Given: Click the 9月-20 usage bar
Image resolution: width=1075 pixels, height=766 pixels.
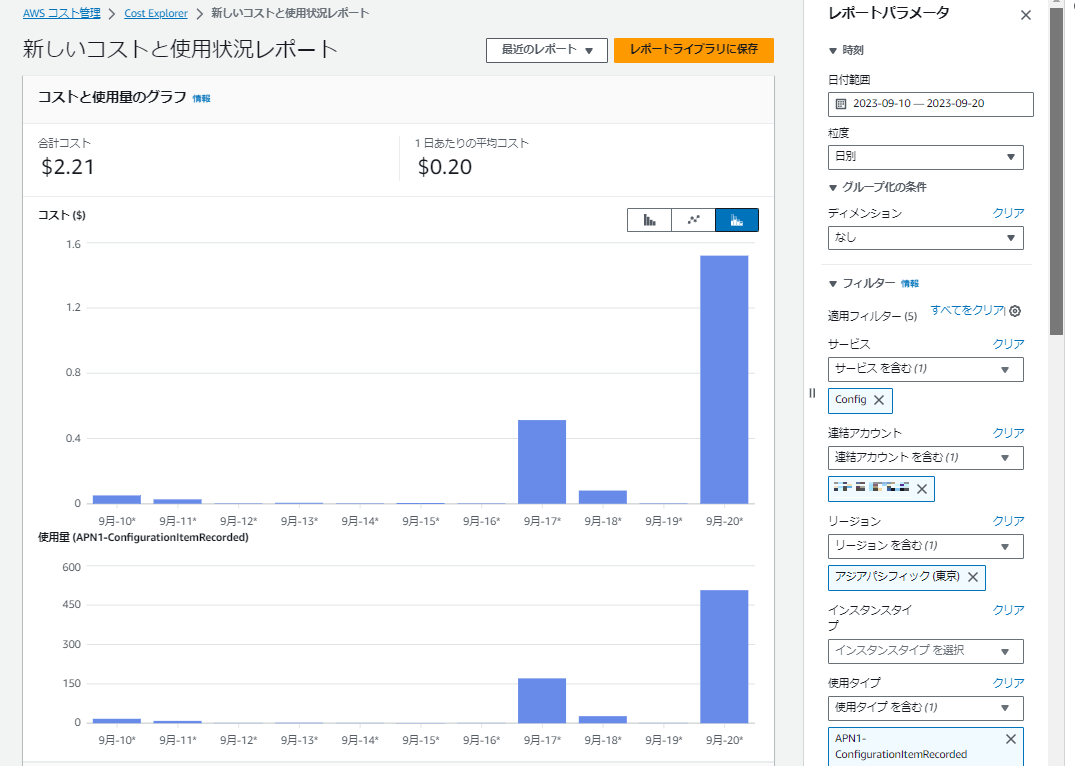Looking at the screenshot, I should click(724, 656).
